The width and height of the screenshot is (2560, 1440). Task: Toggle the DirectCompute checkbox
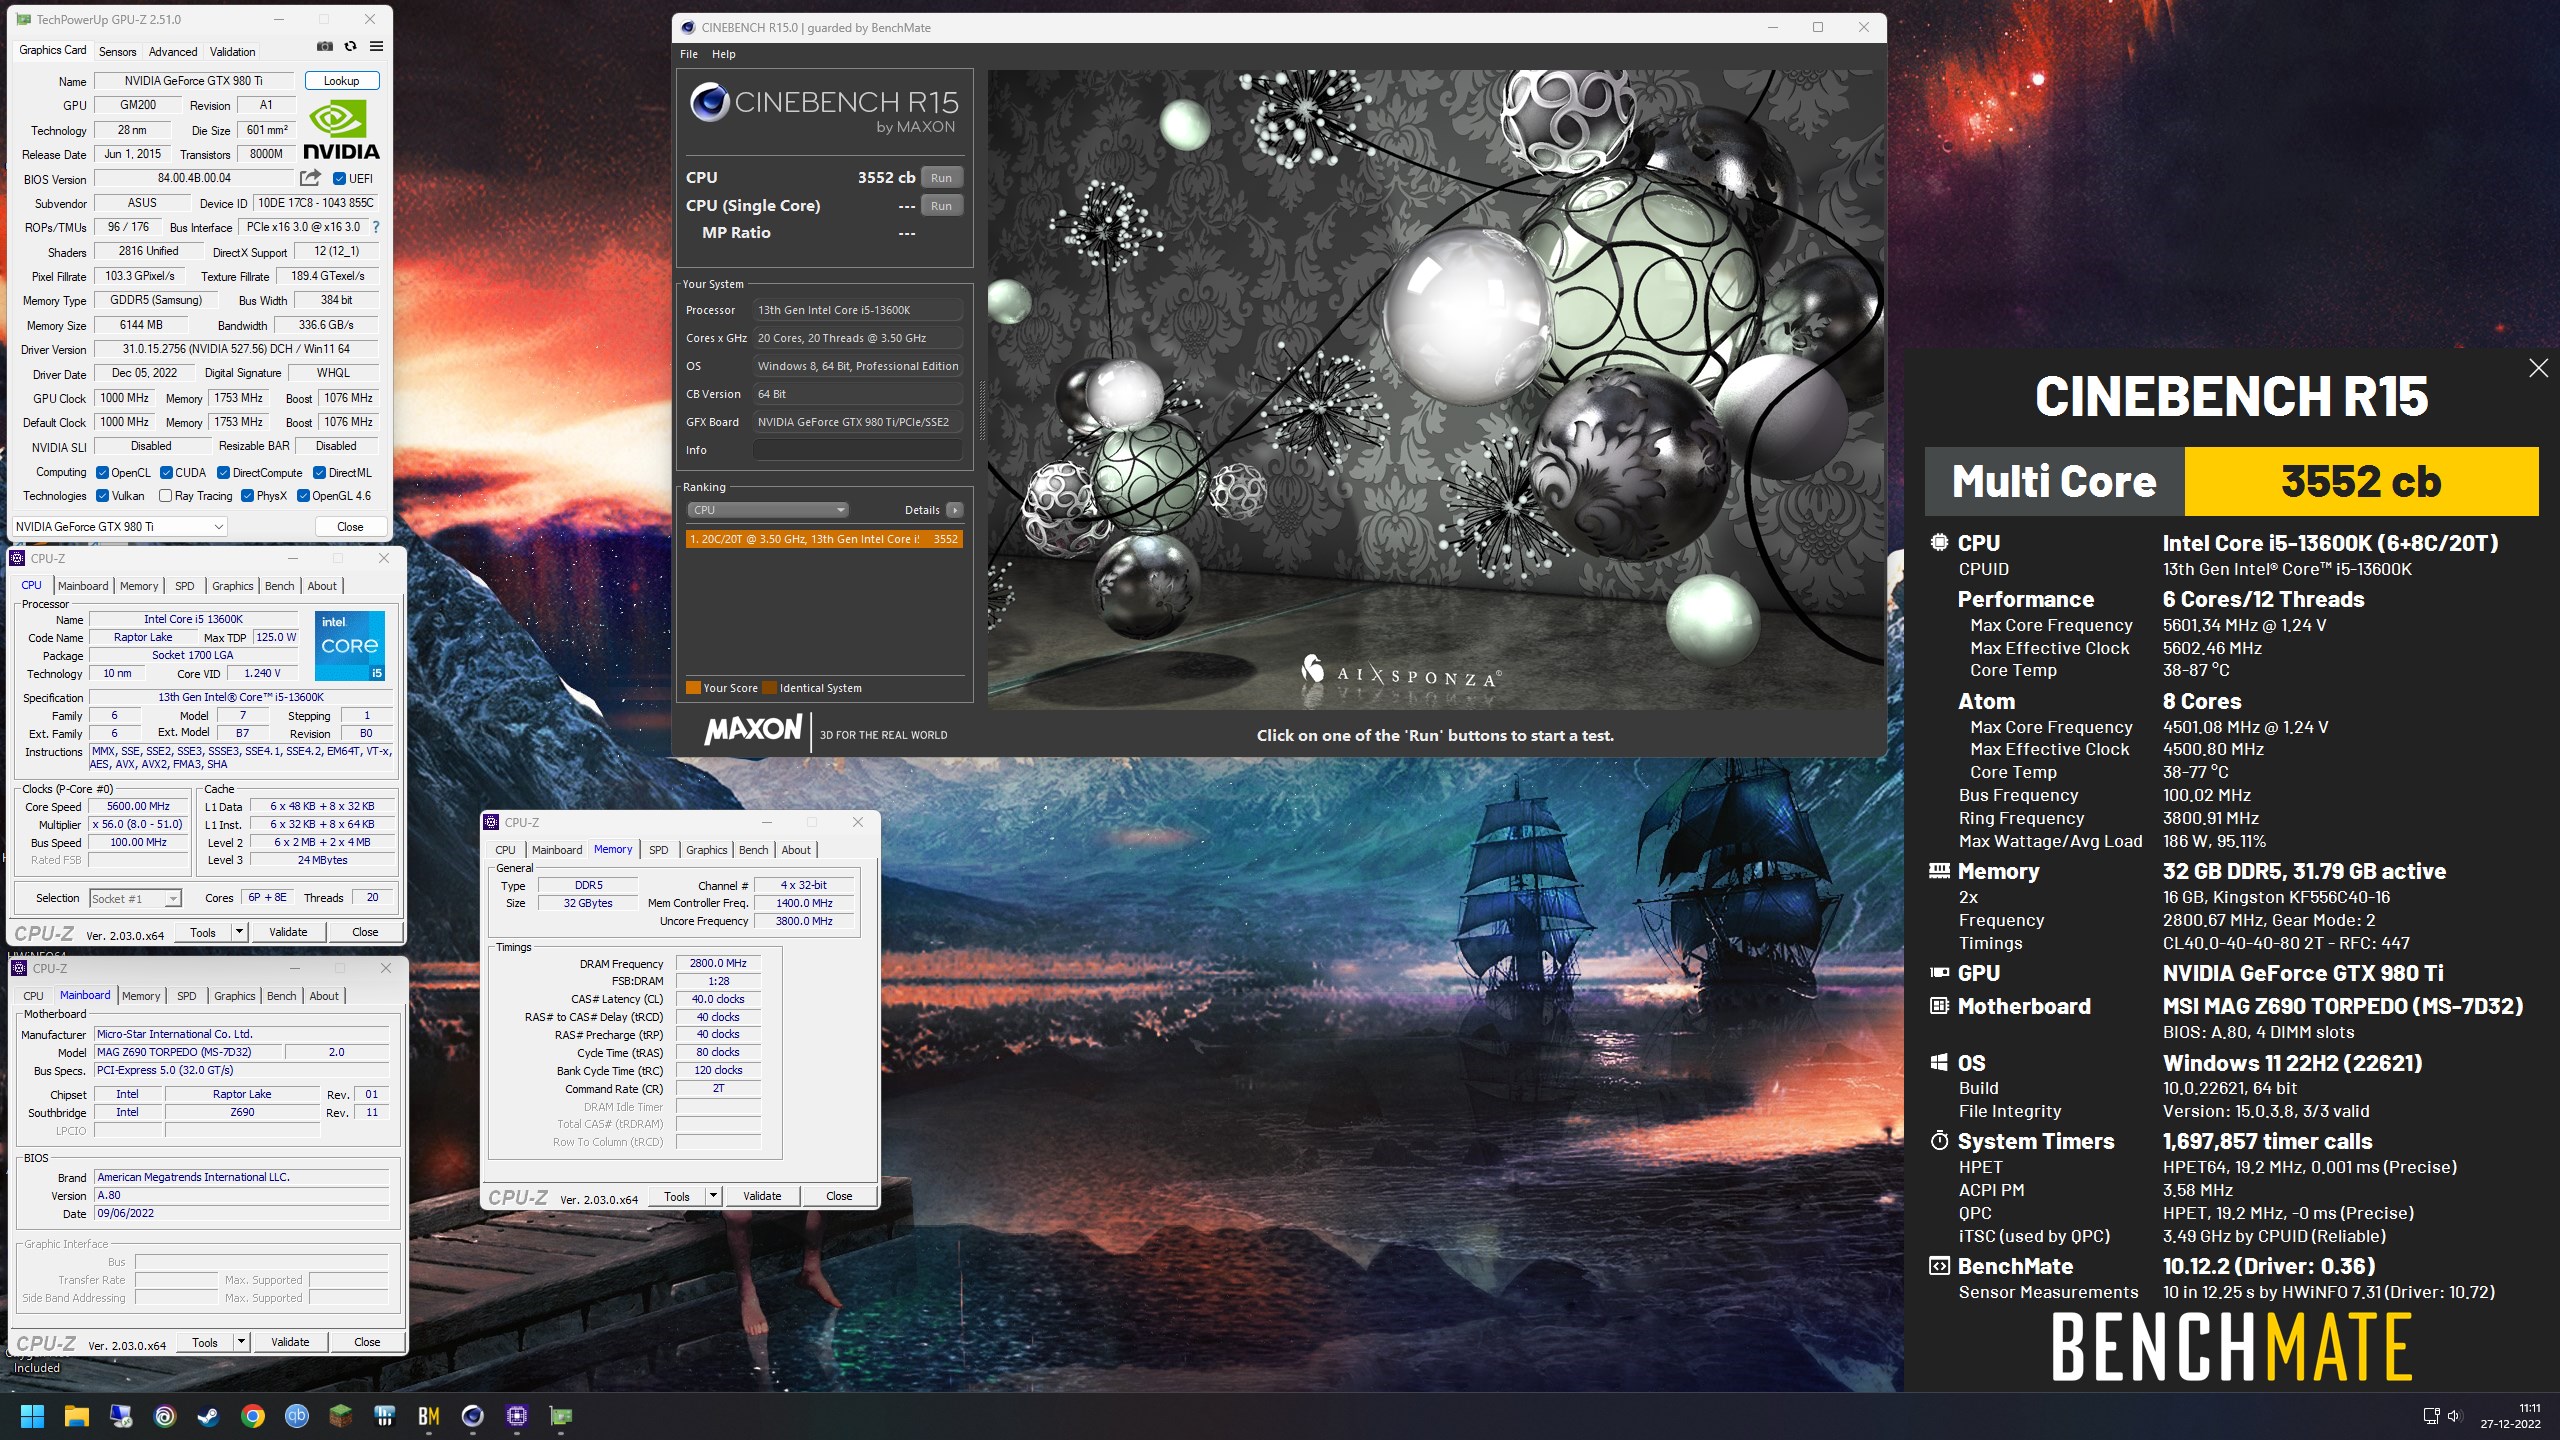[224, 473]
